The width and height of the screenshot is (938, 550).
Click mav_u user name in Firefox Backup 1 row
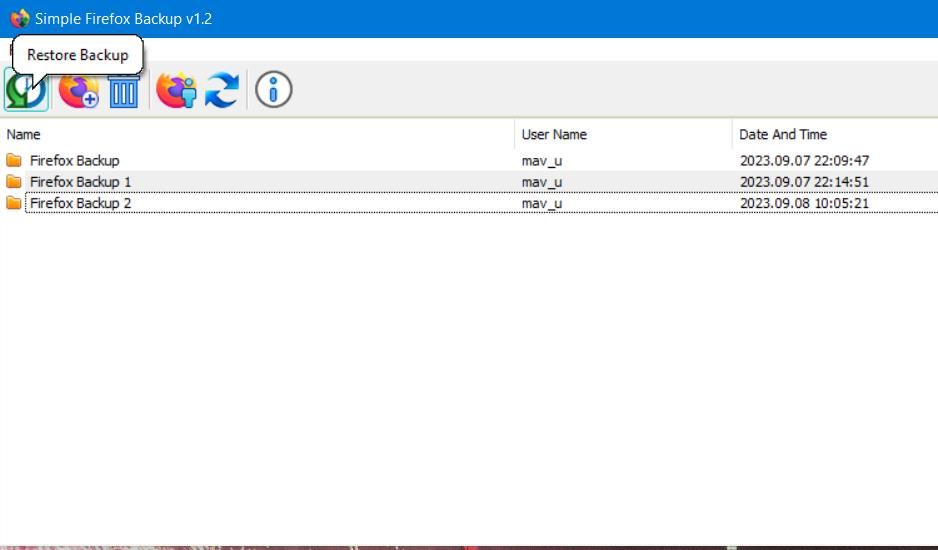(x=541, y=182)
